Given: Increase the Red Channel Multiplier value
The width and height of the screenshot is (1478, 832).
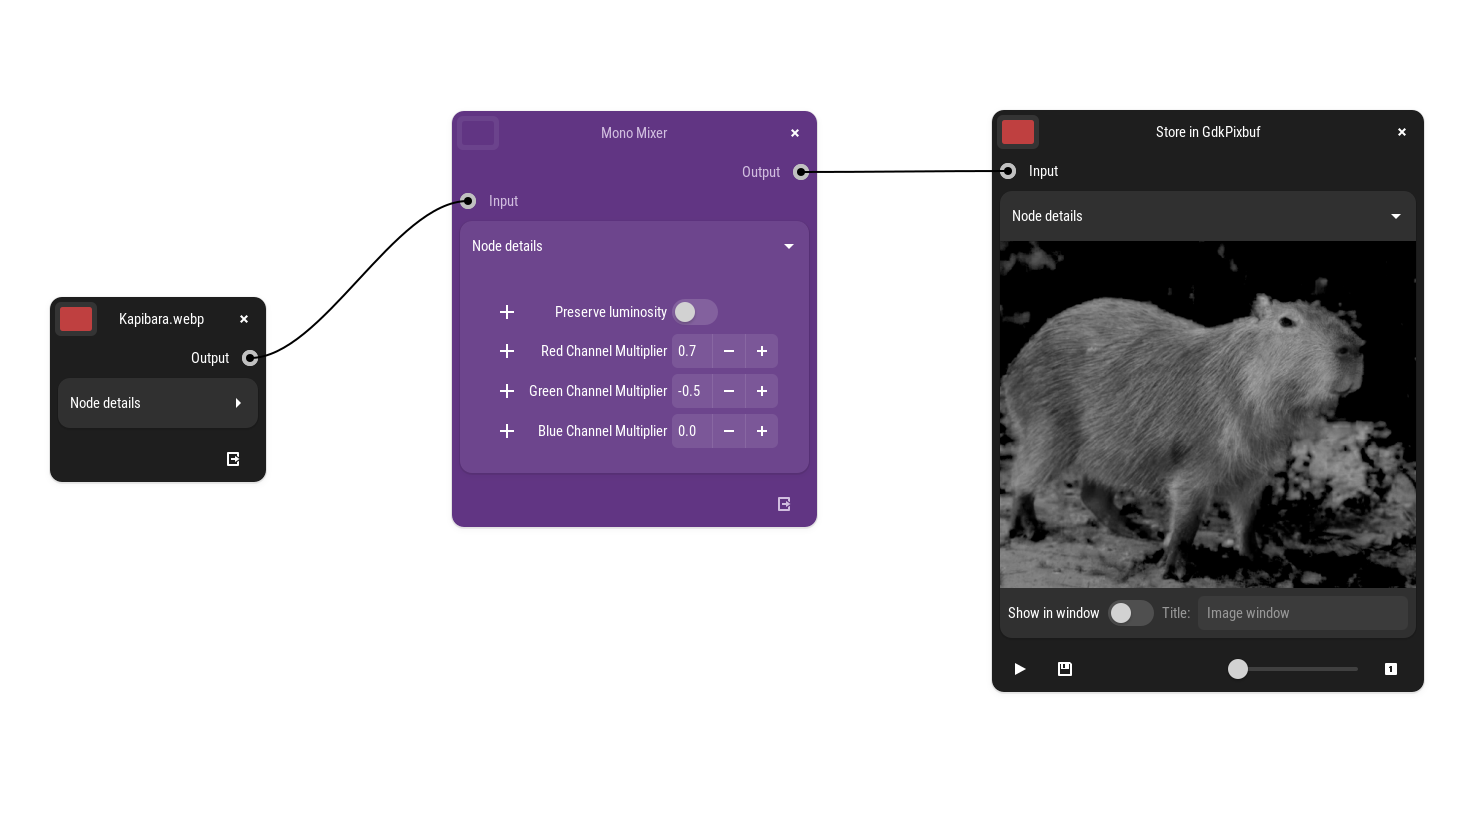Looking at the screenshot, I should click(762, 351).
